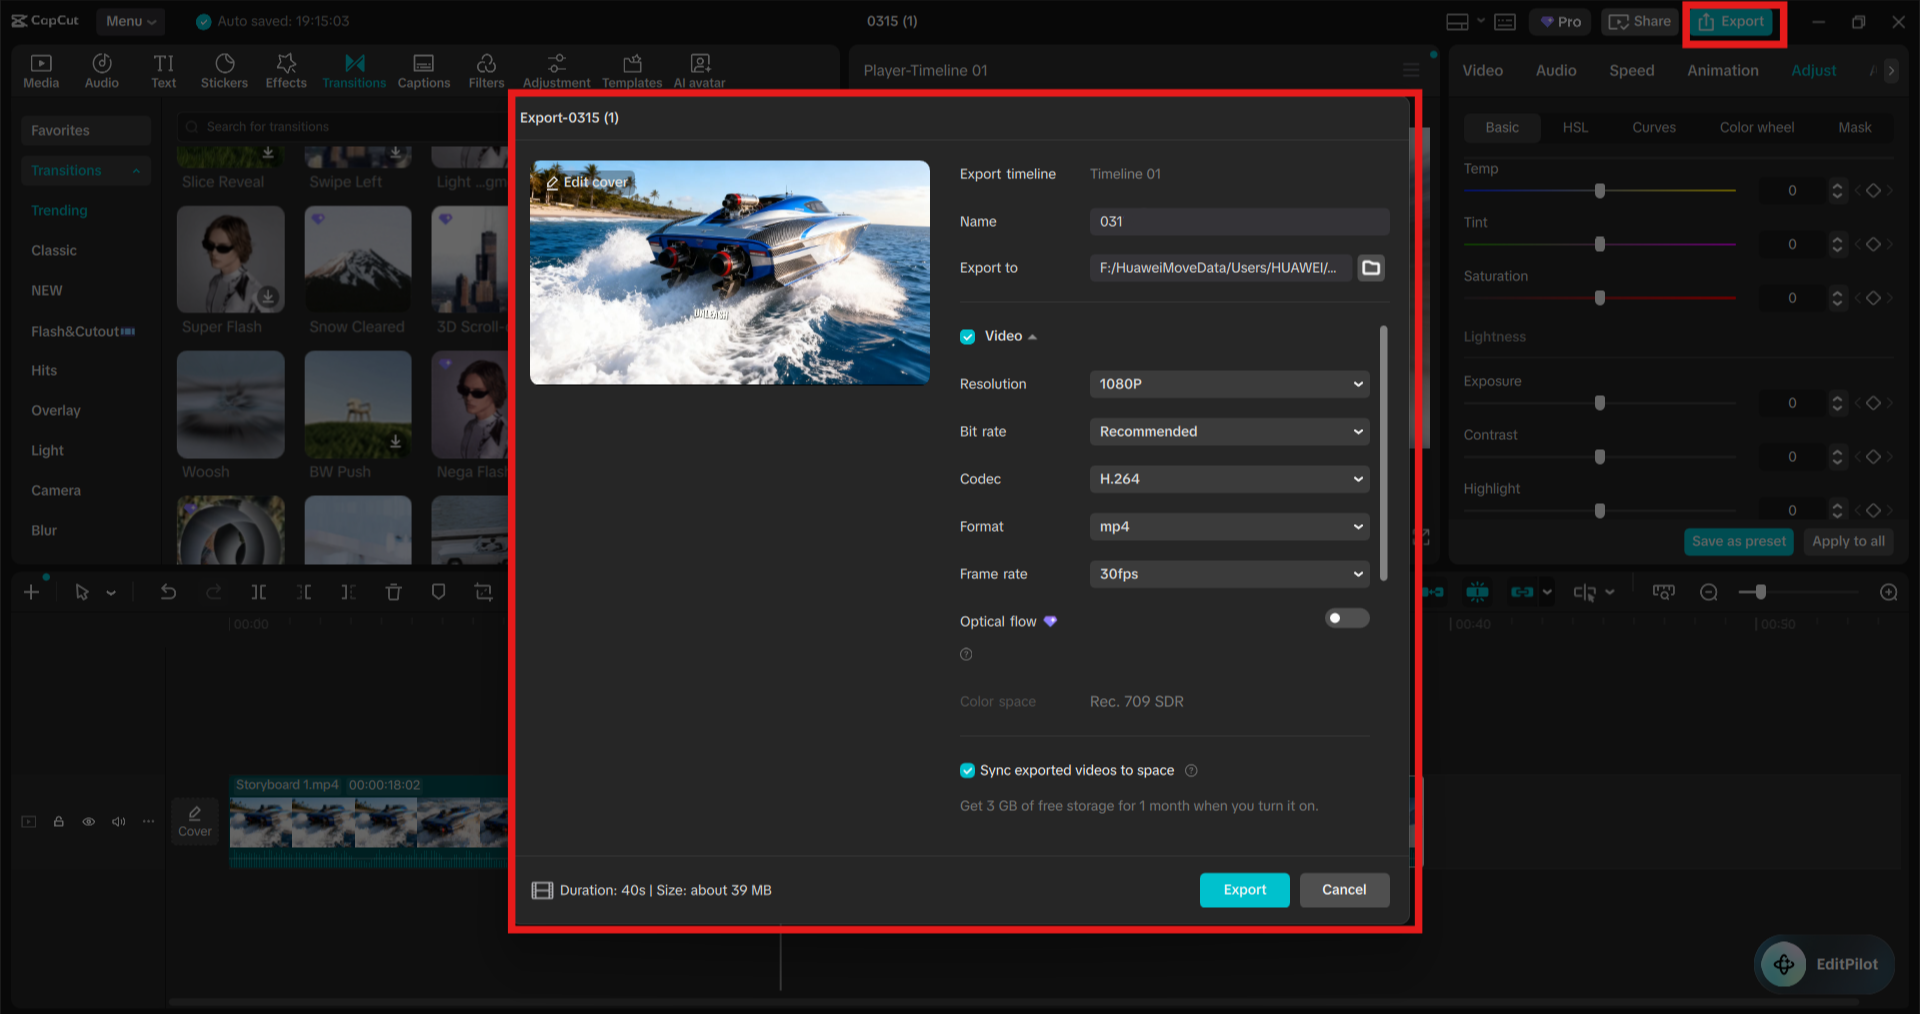Screen dimensions: 1920x1015
Task: Click the marker shield icon in timeline toolbar
Action: tap(438, 593)
